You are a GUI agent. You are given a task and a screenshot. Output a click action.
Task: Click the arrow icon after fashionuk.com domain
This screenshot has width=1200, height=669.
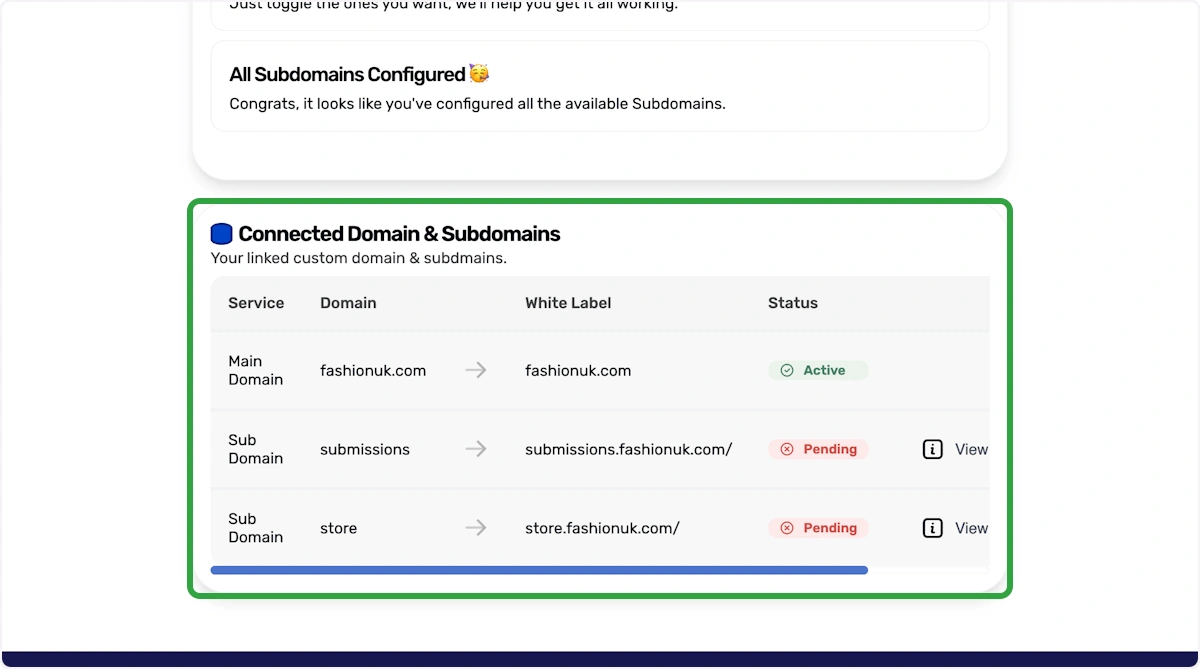(476, 370)
